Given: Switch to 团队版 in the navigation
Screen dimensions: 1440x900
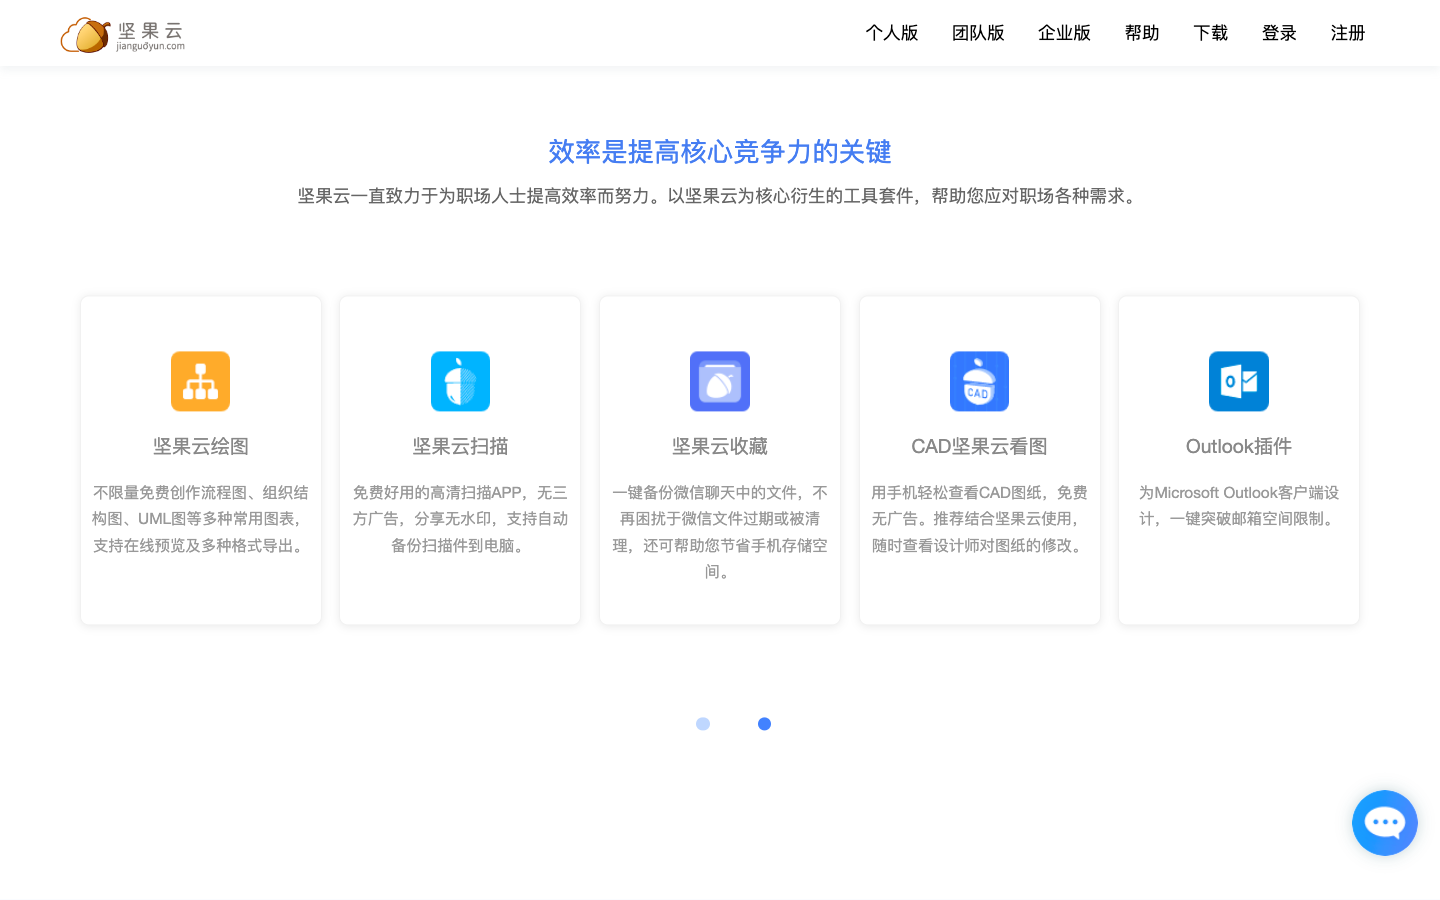Looking at the screenshot, I should point(978,33).
